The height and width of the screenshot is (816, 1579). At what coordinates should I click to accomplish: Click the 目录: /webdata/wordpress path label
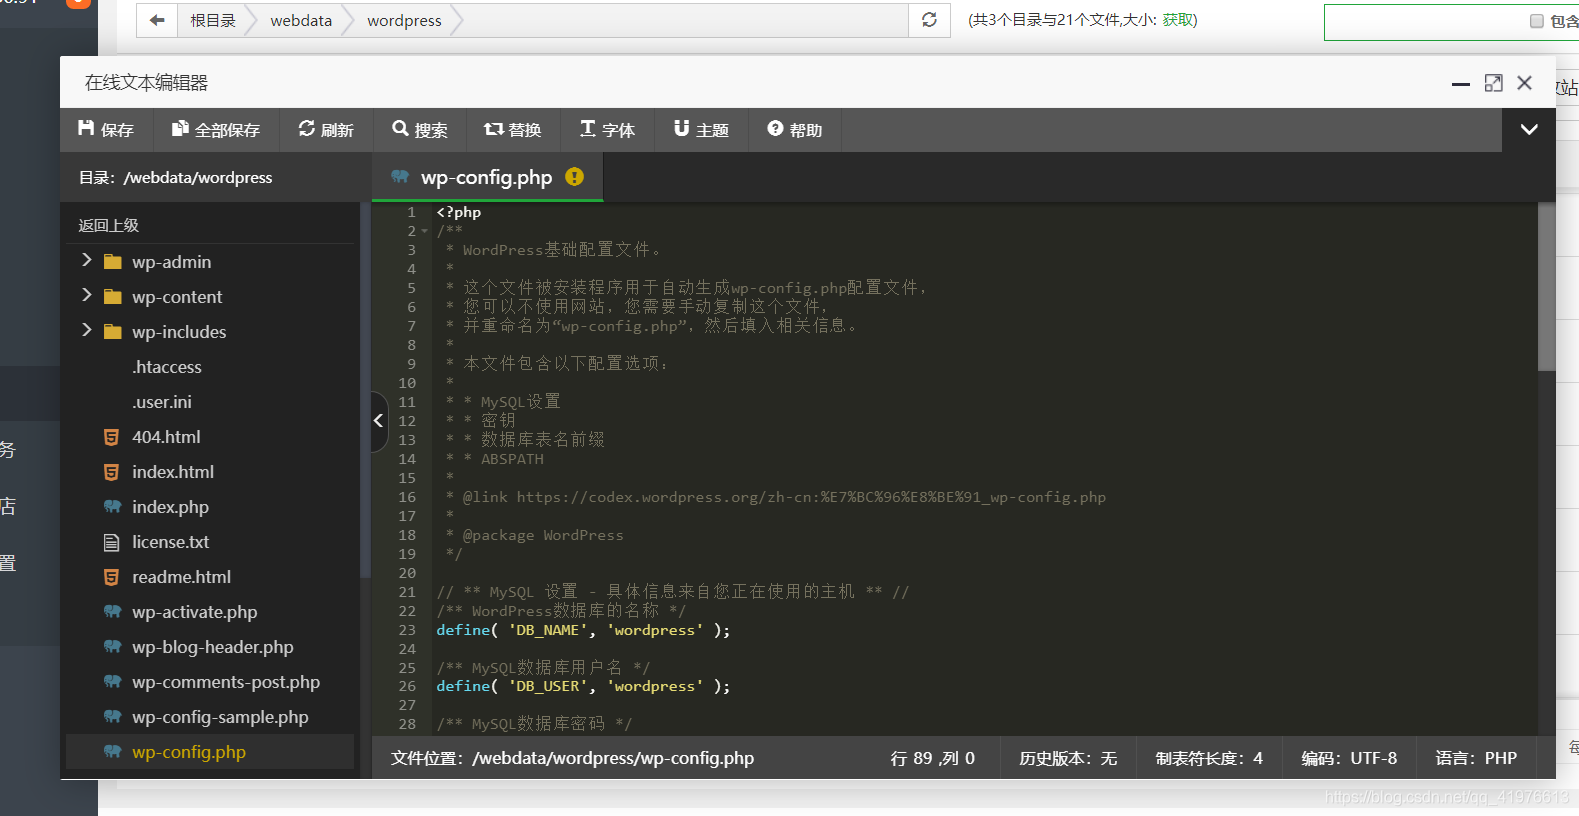(176, 178)
